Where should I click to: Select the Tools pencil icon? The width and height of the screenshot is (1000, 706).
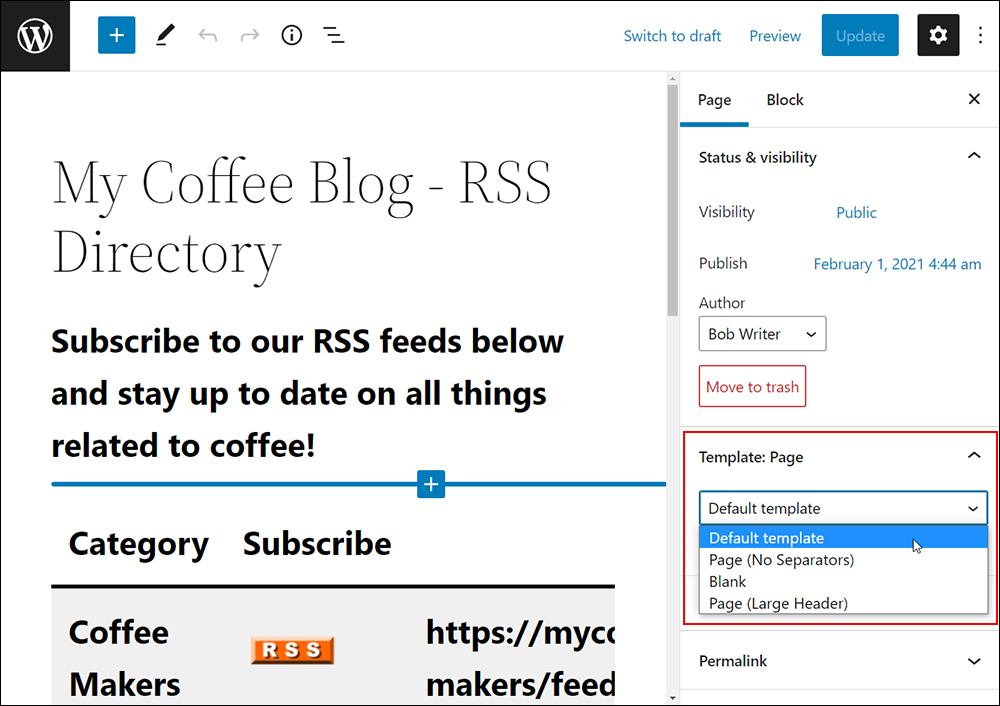(165, 35)
